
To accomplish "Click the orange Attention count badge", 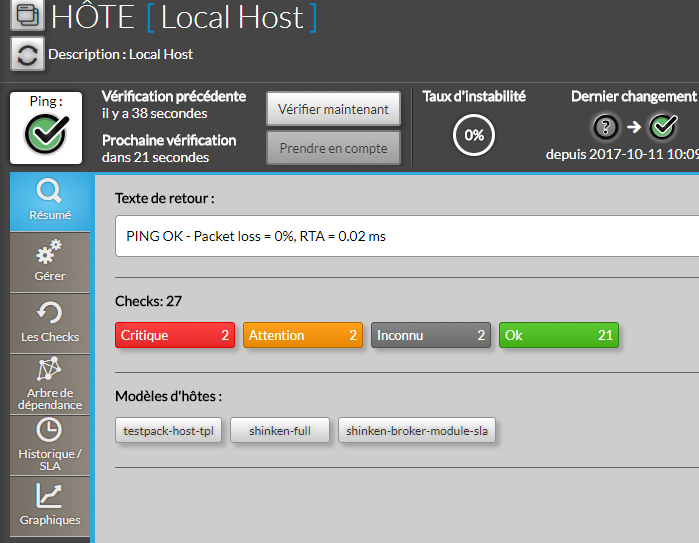I will click(302, 336).
